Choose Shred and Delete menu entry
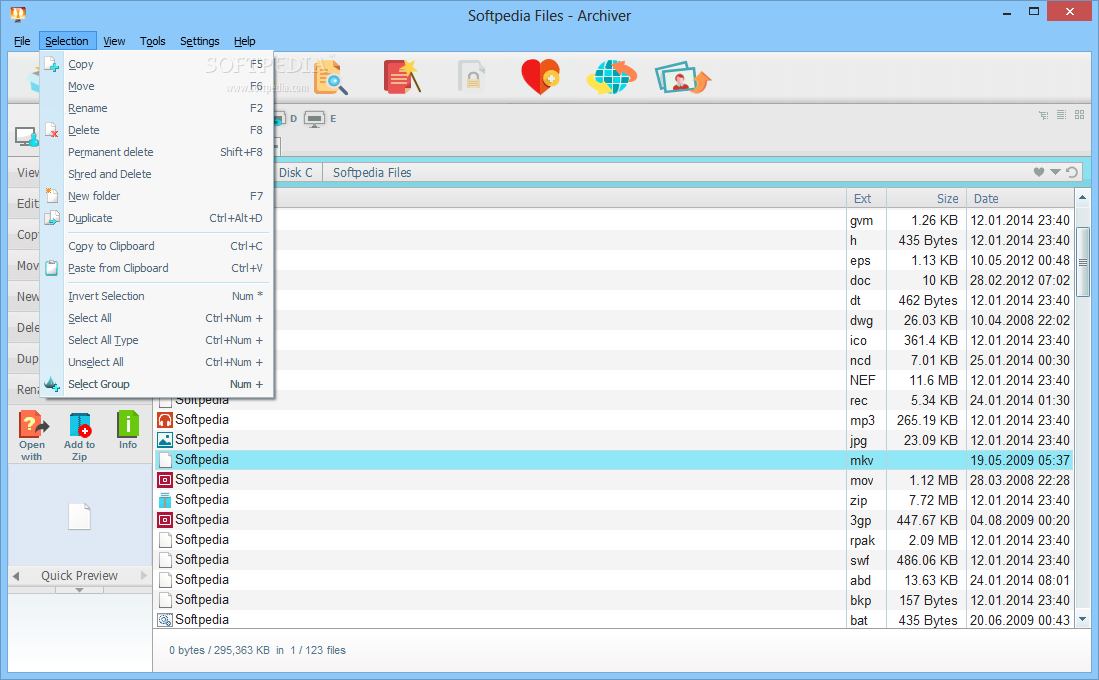The image size is (1099, 680). click(x=156, y=174)
